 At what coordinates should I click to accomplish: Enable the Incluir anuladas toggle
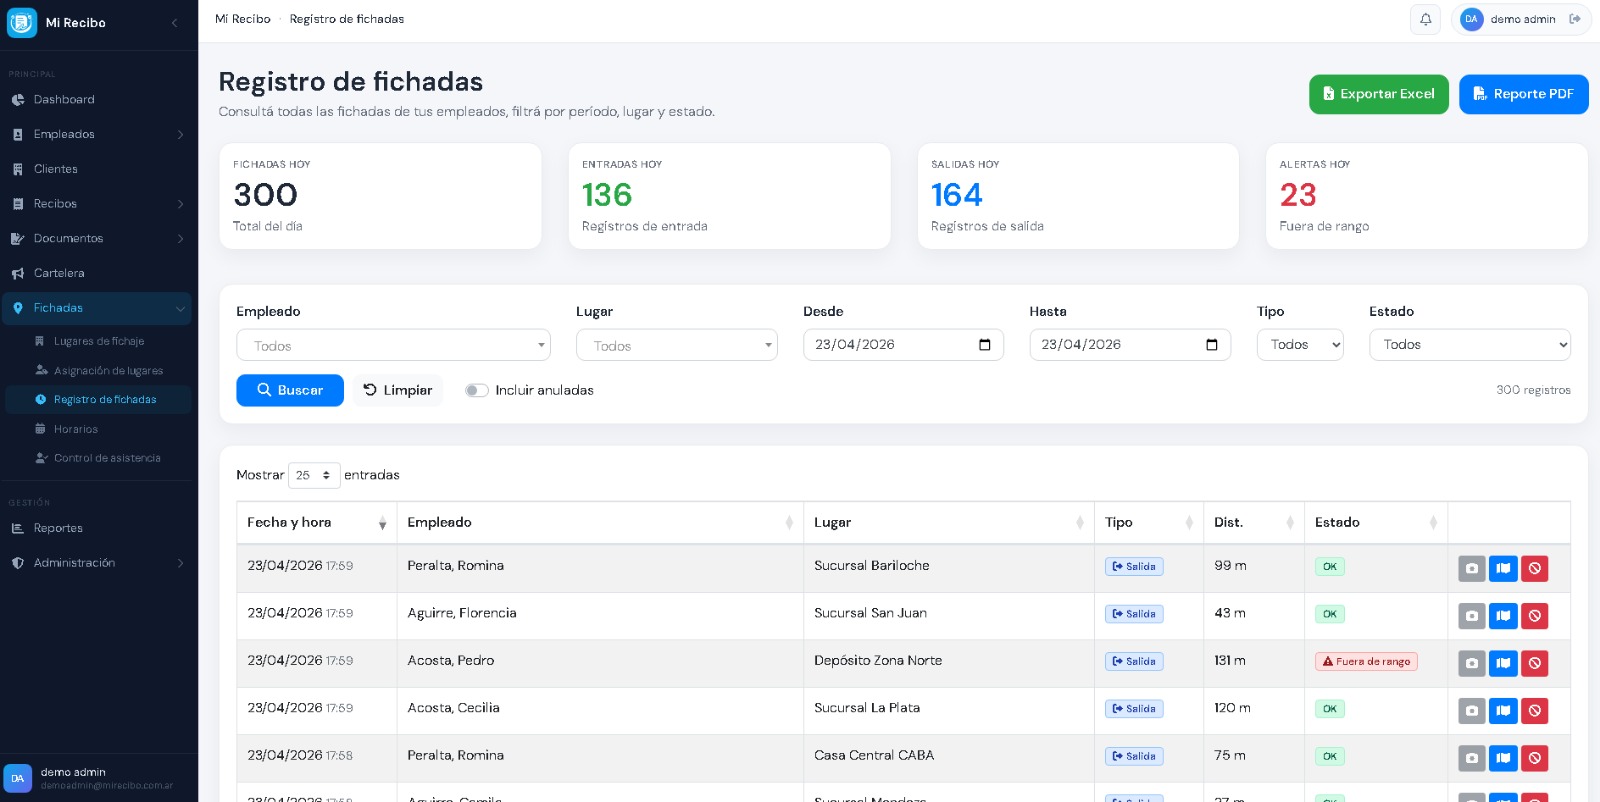coord(476,391)
